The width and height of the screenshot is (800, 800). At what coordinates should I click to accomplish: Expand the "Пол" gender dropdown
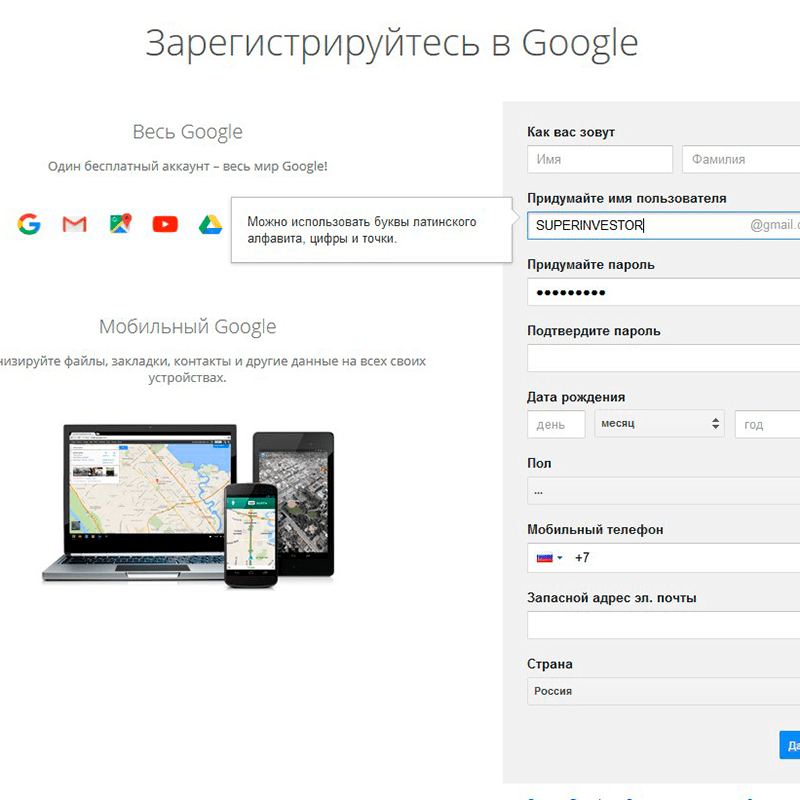click(663, 491)
